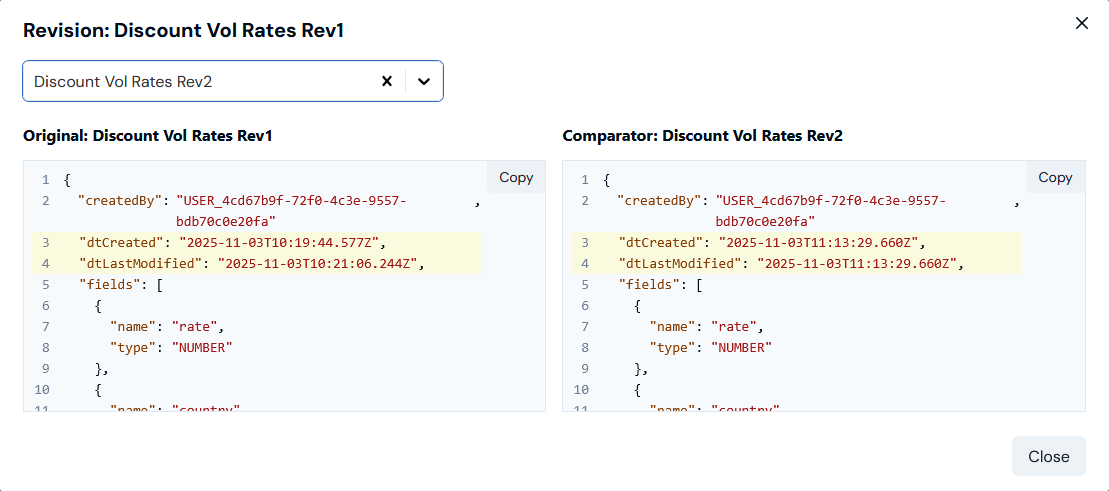This screenshot has width=1109, height=491.
Task: Expand the comparator revision dropdown chevron
Action: point(424,81)
